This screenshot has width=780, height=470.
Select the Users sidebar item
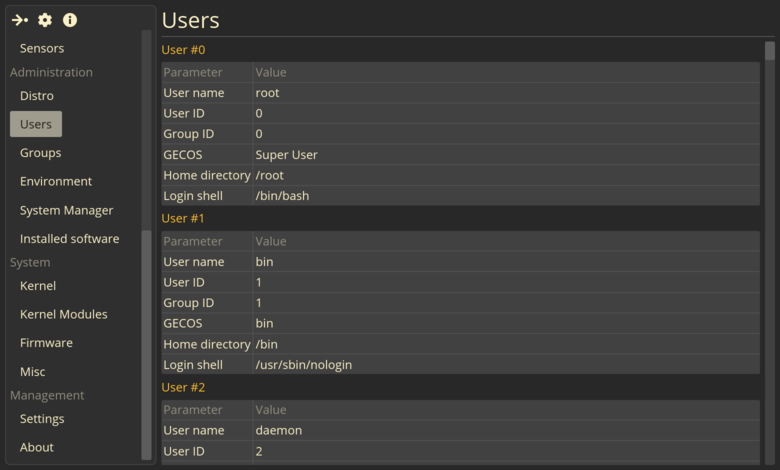tap(36, 124)
